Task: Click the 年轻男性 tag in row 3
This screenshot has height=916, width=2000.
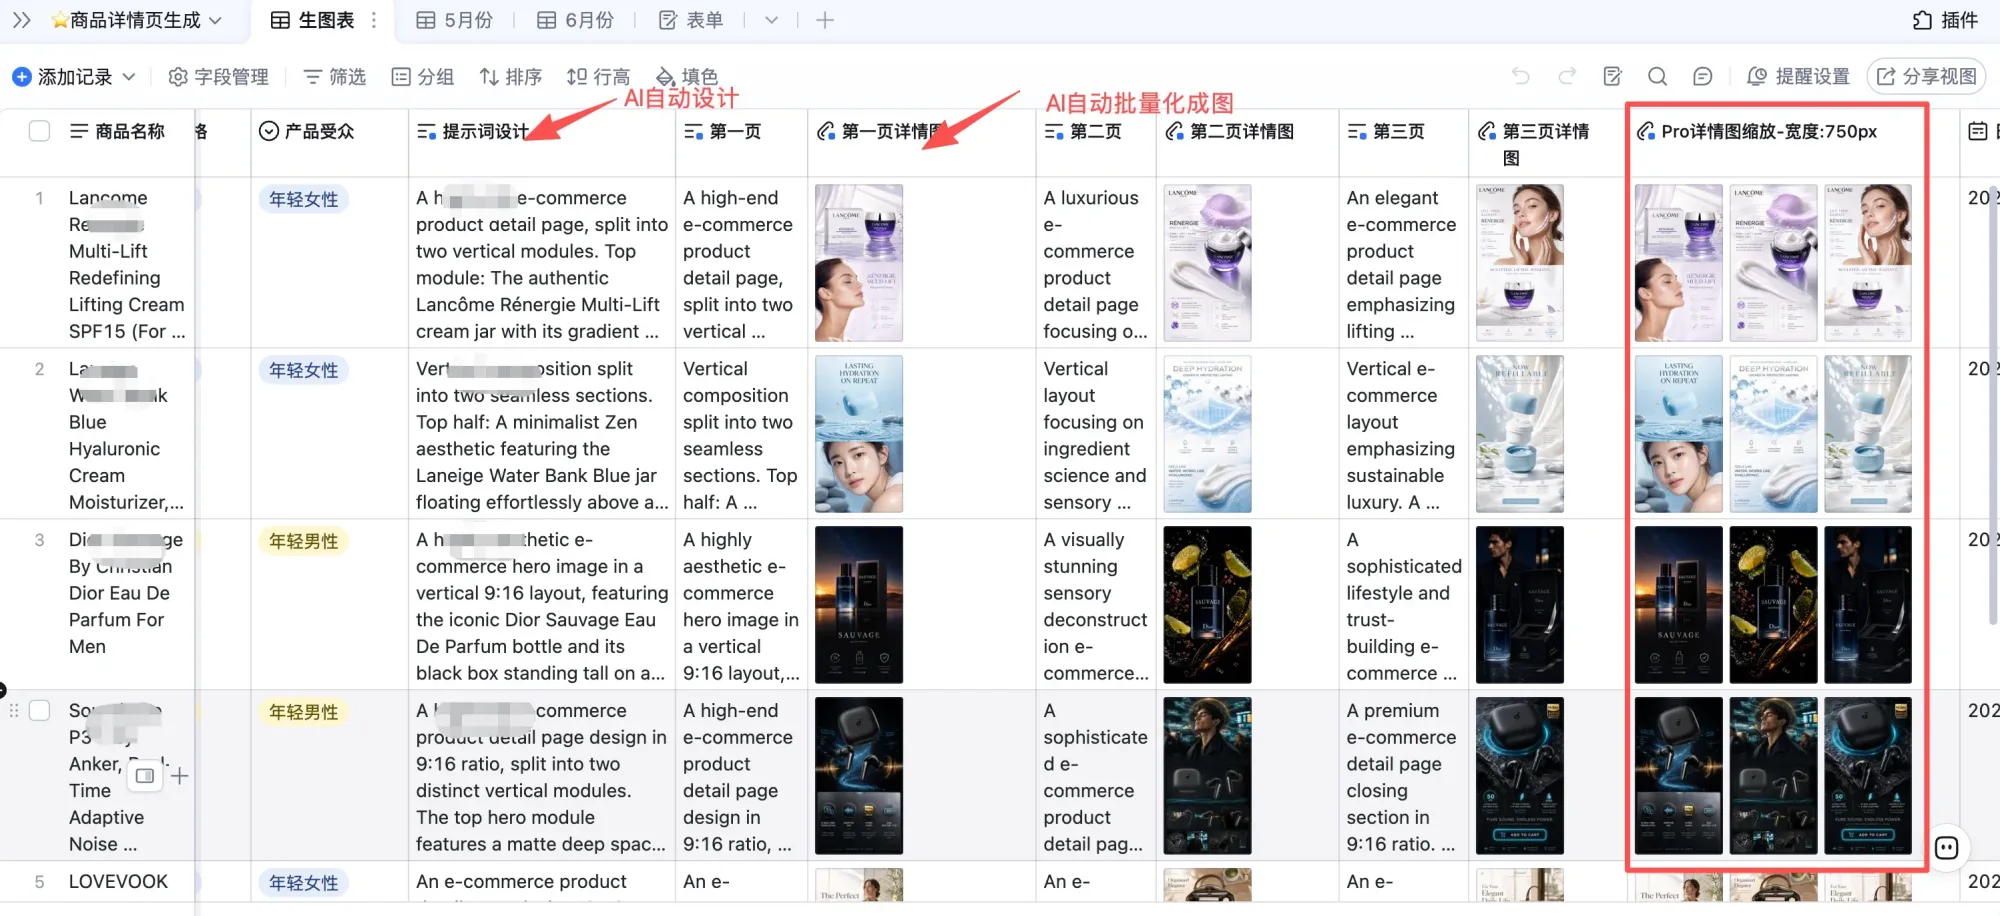Action: pyautogui.click(x=304, y=541)
